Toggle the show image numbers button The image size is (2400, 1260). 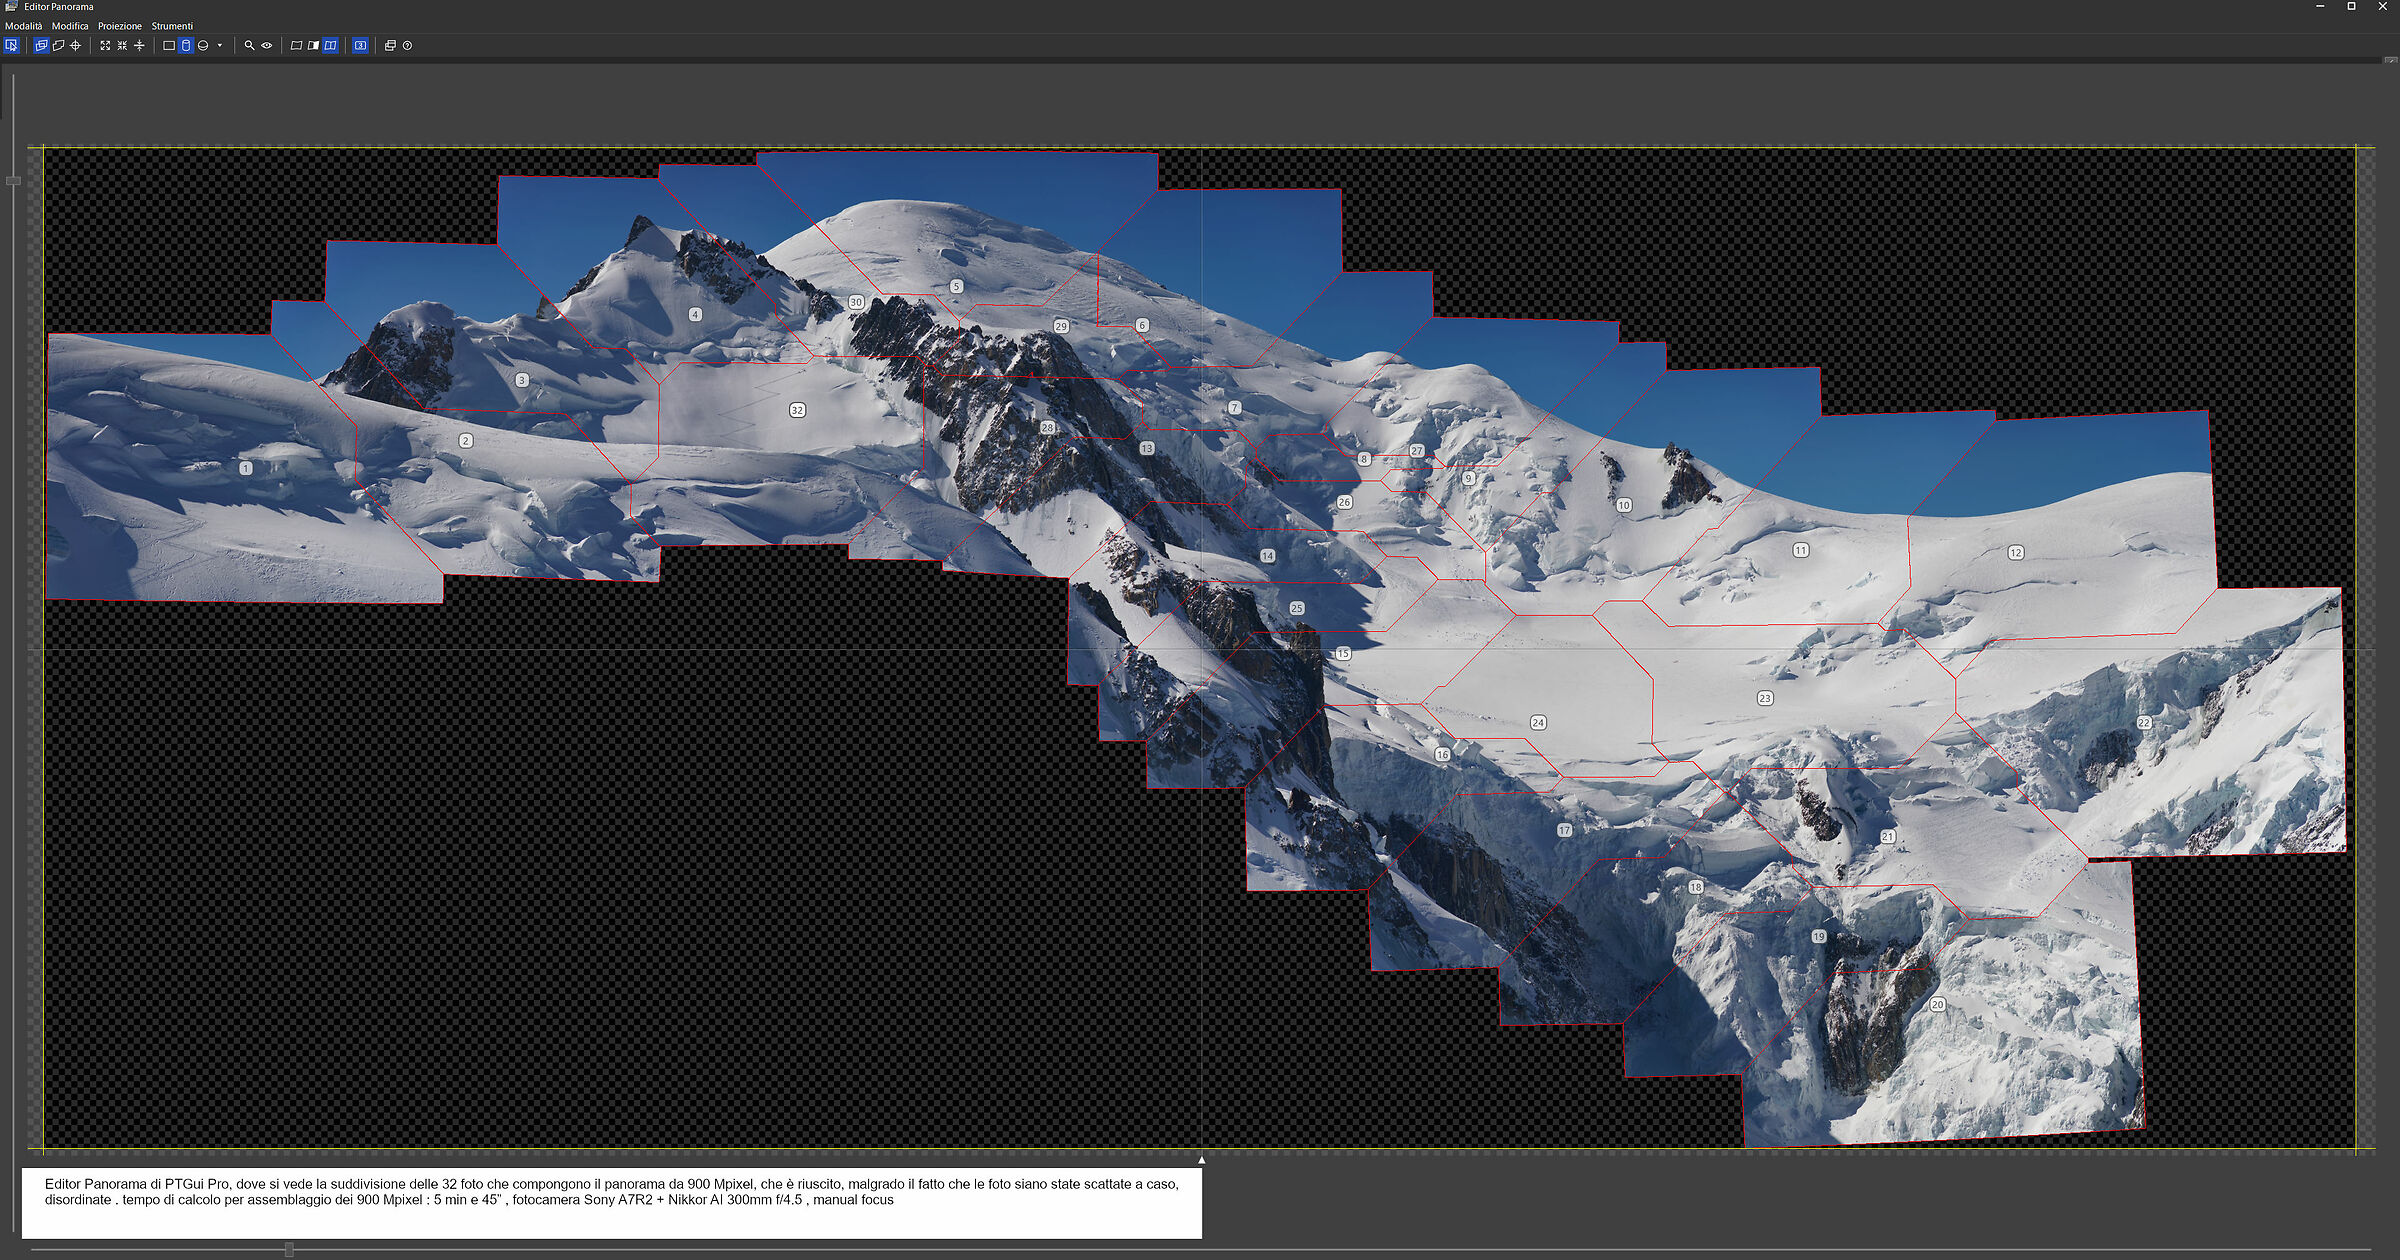click(x=360, y=45)
